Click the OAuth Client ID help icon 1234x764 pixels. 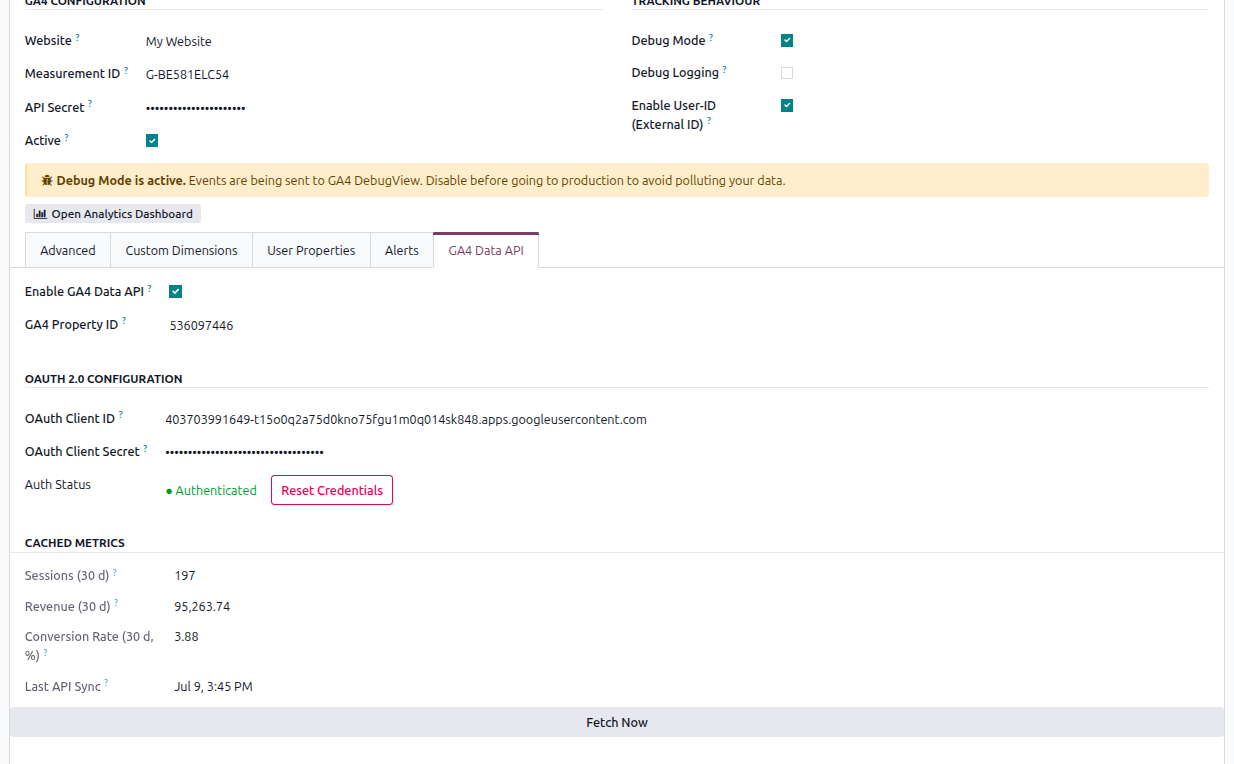tap(121, 415)
